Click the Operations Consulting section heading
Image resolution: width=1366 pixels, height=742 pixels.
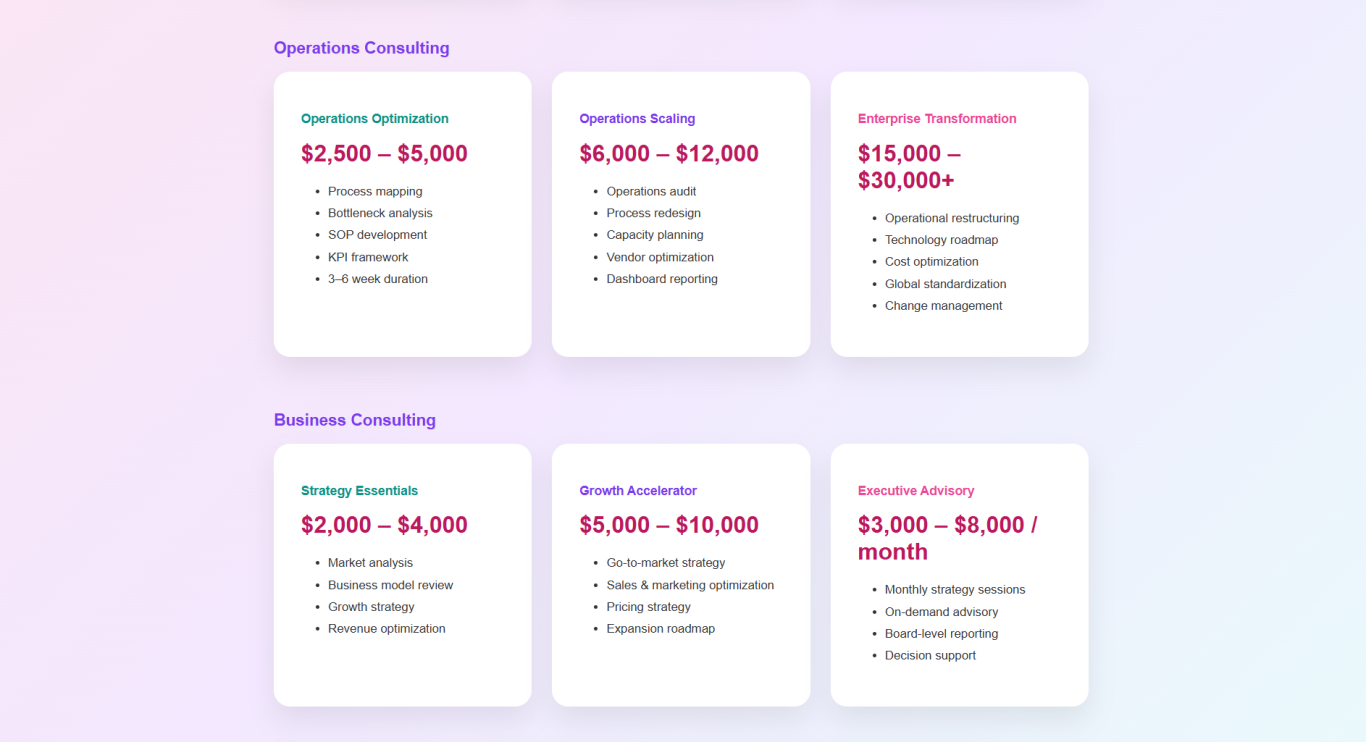coord(361,48)
